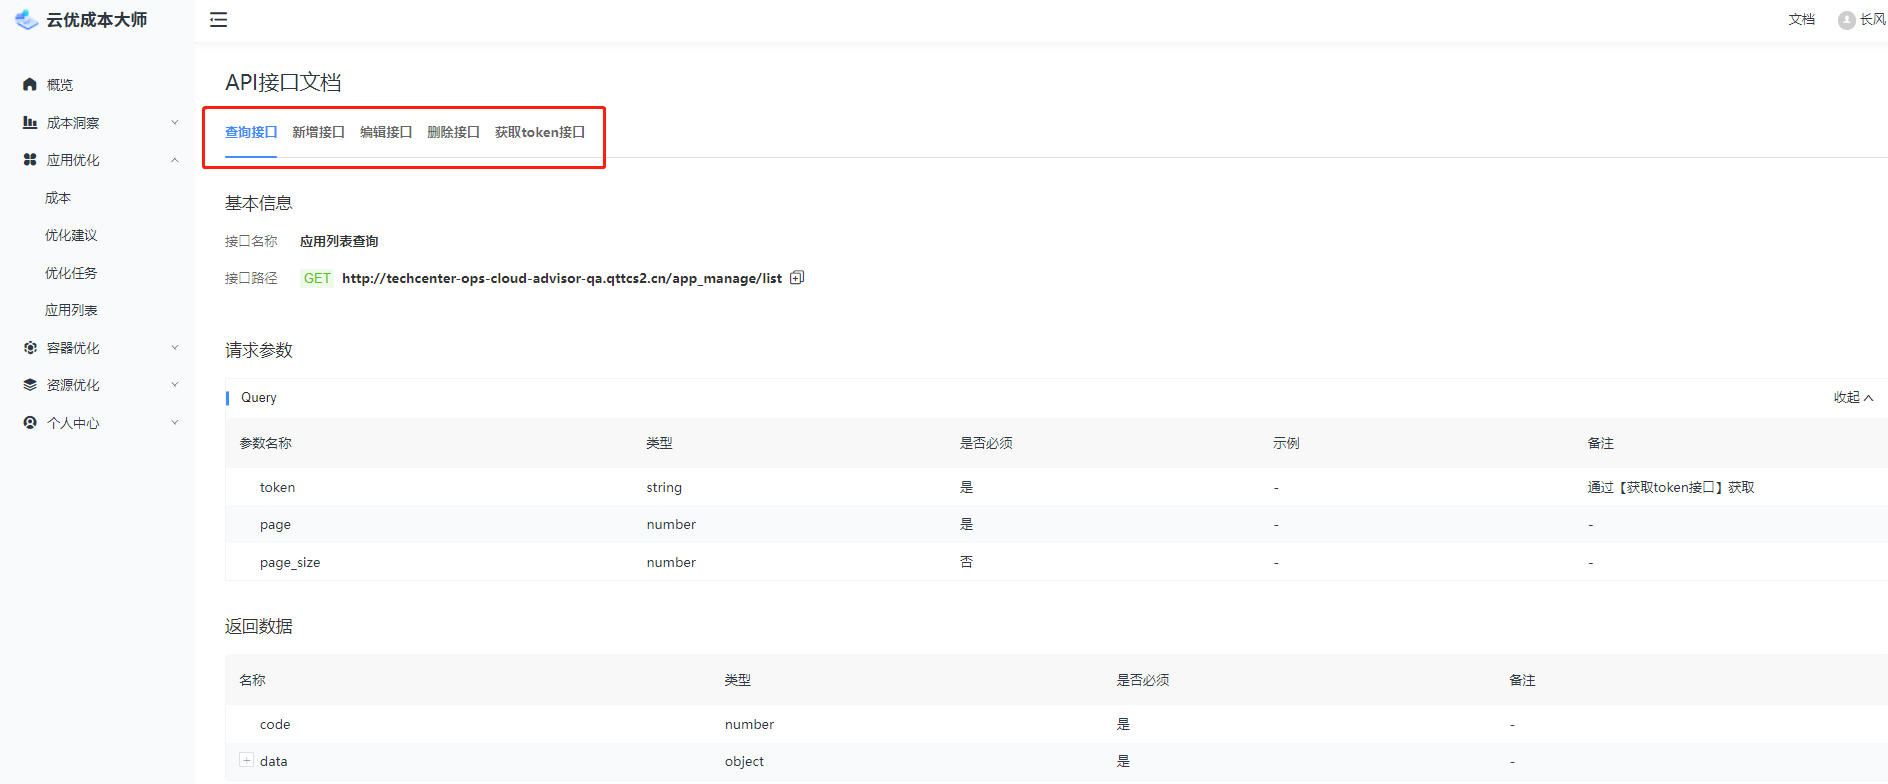The height and width of the screenshot is (784, 1888).
Task: Click the page parameter cell
Action: tap(275, 525)
